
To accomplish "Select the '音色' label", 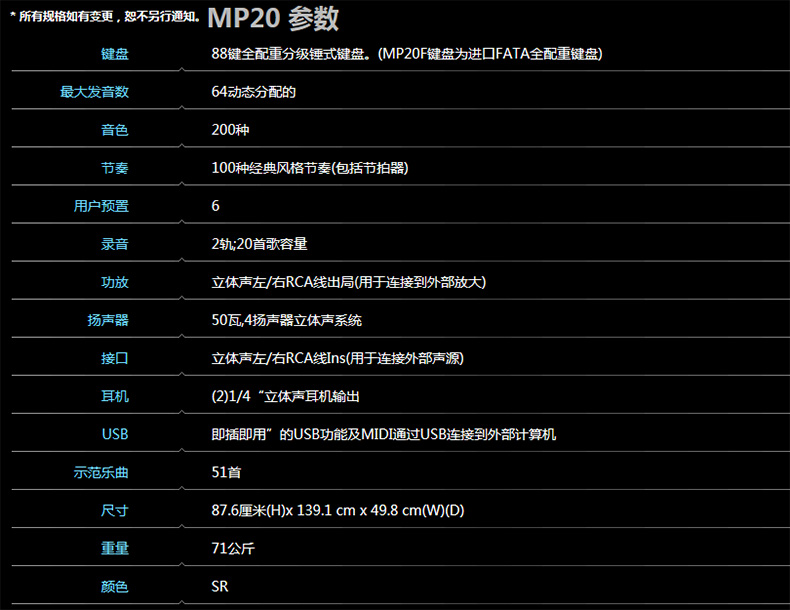I will [x=115, y=130].
